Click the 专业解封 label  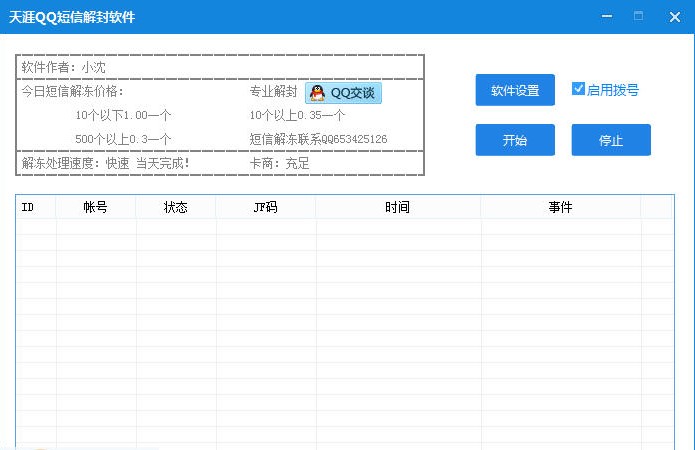273,91
